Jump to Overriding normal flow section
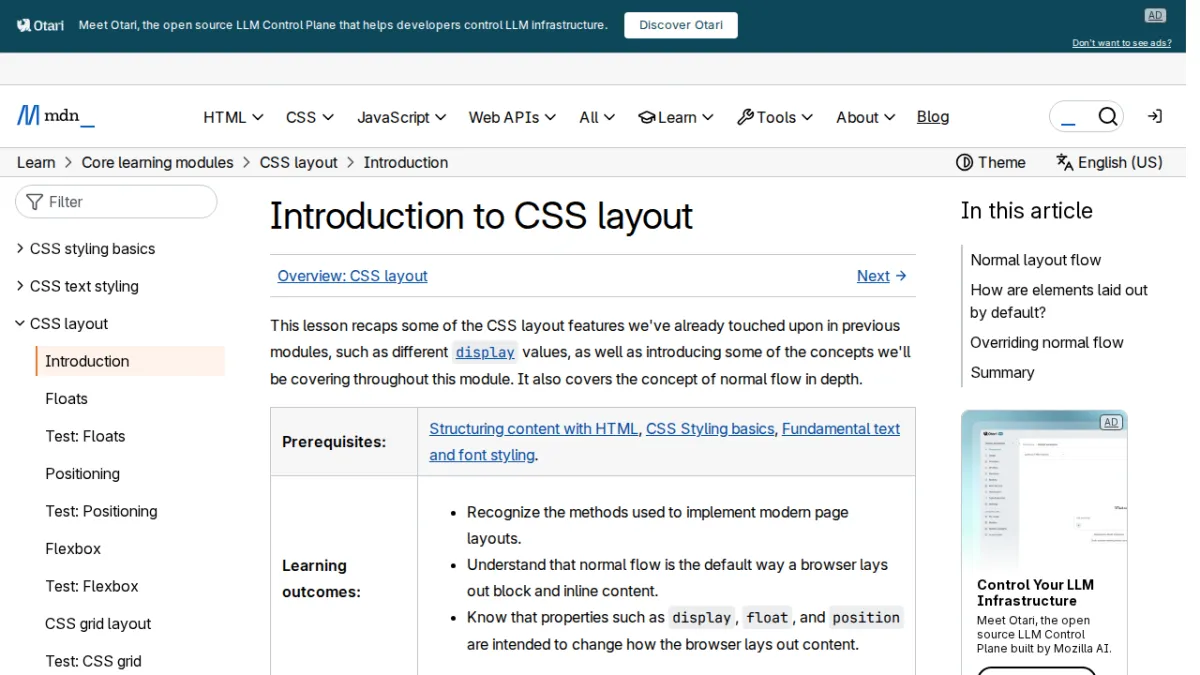The image size is (1200, 675). pos(1047,342)
